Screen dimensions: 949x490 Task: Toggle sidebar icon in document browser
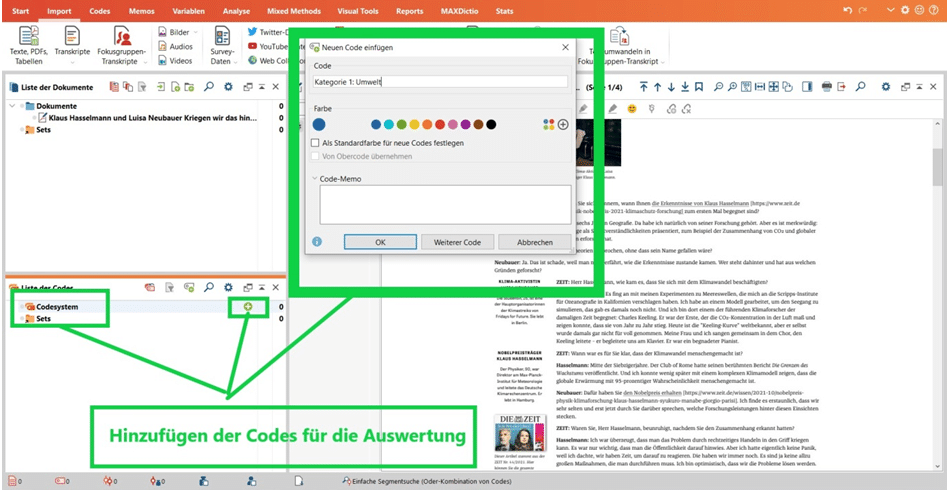pos(807,87)
